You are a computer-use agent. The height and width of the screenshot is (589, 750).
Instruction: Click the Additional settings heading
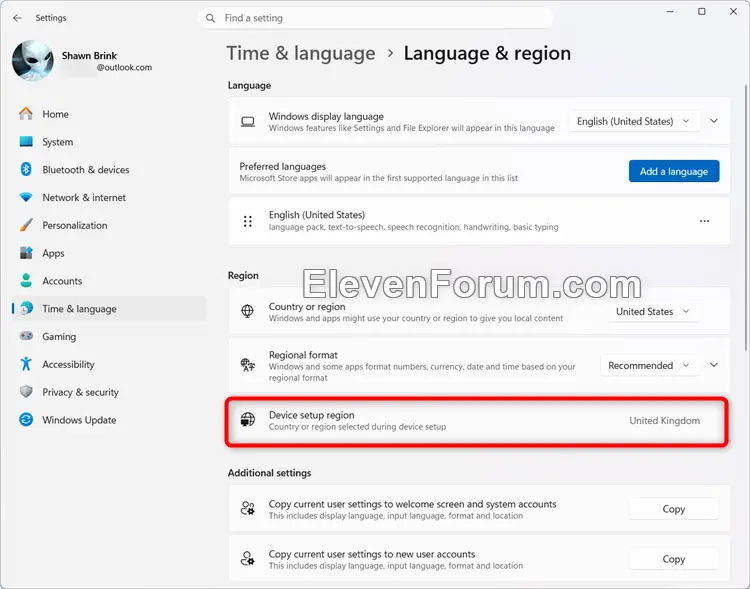pyautogui.click(x=269, y=473)
